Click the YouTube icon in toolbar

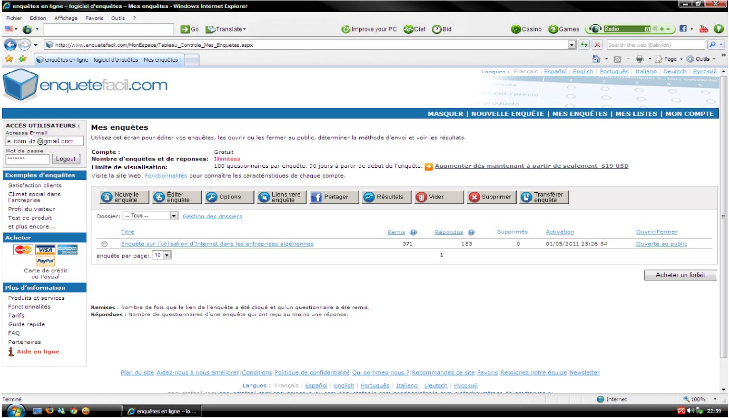pyautogui.click(x=704, y=29)
